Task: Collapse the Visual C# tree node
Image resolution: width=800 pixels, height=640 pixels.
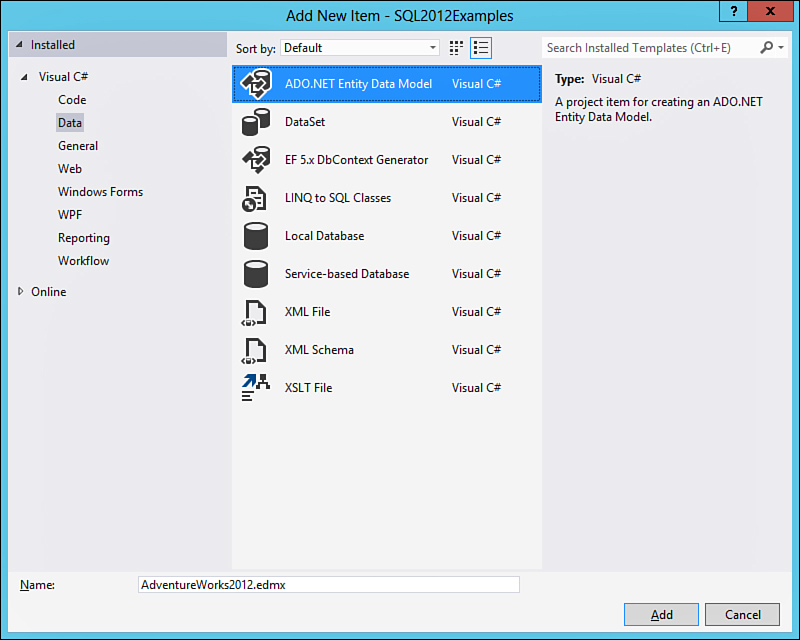Action: [23, 77]
